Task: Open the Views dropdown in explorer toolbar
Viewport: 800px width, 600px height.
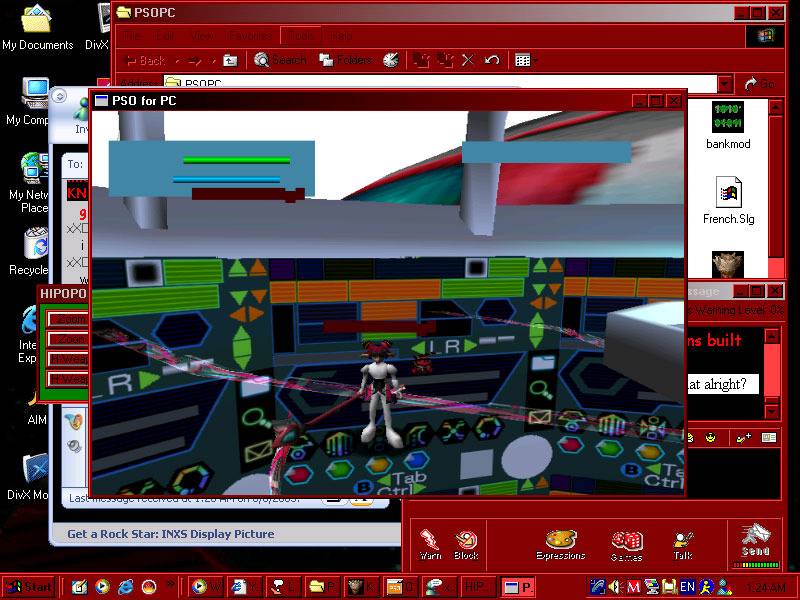Action: (526, 60)
